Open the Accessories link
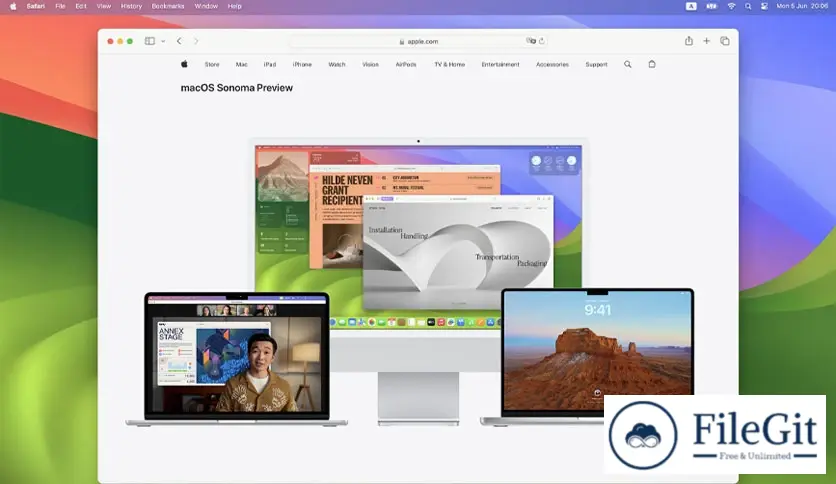Screen dimensions: 836x484 [552, 64]
